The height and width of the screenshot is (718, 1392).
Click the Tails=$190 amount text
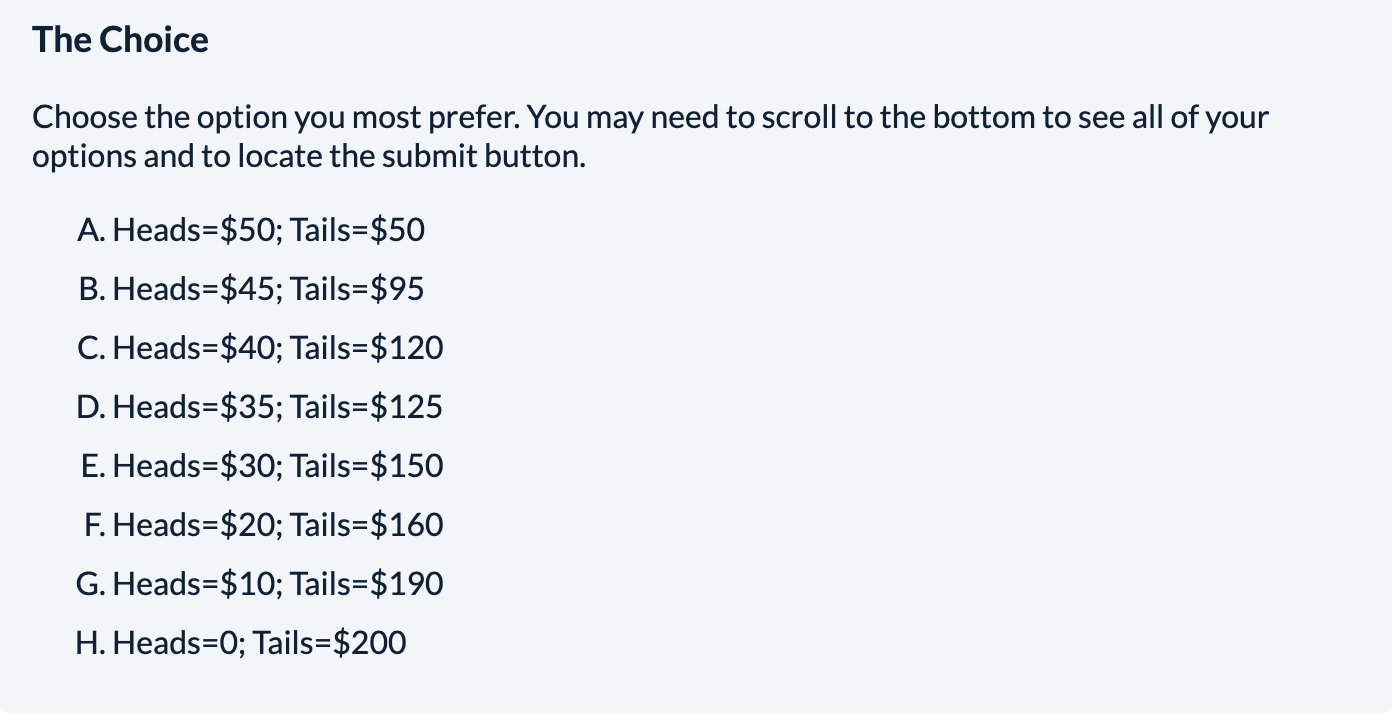point(367,585)
